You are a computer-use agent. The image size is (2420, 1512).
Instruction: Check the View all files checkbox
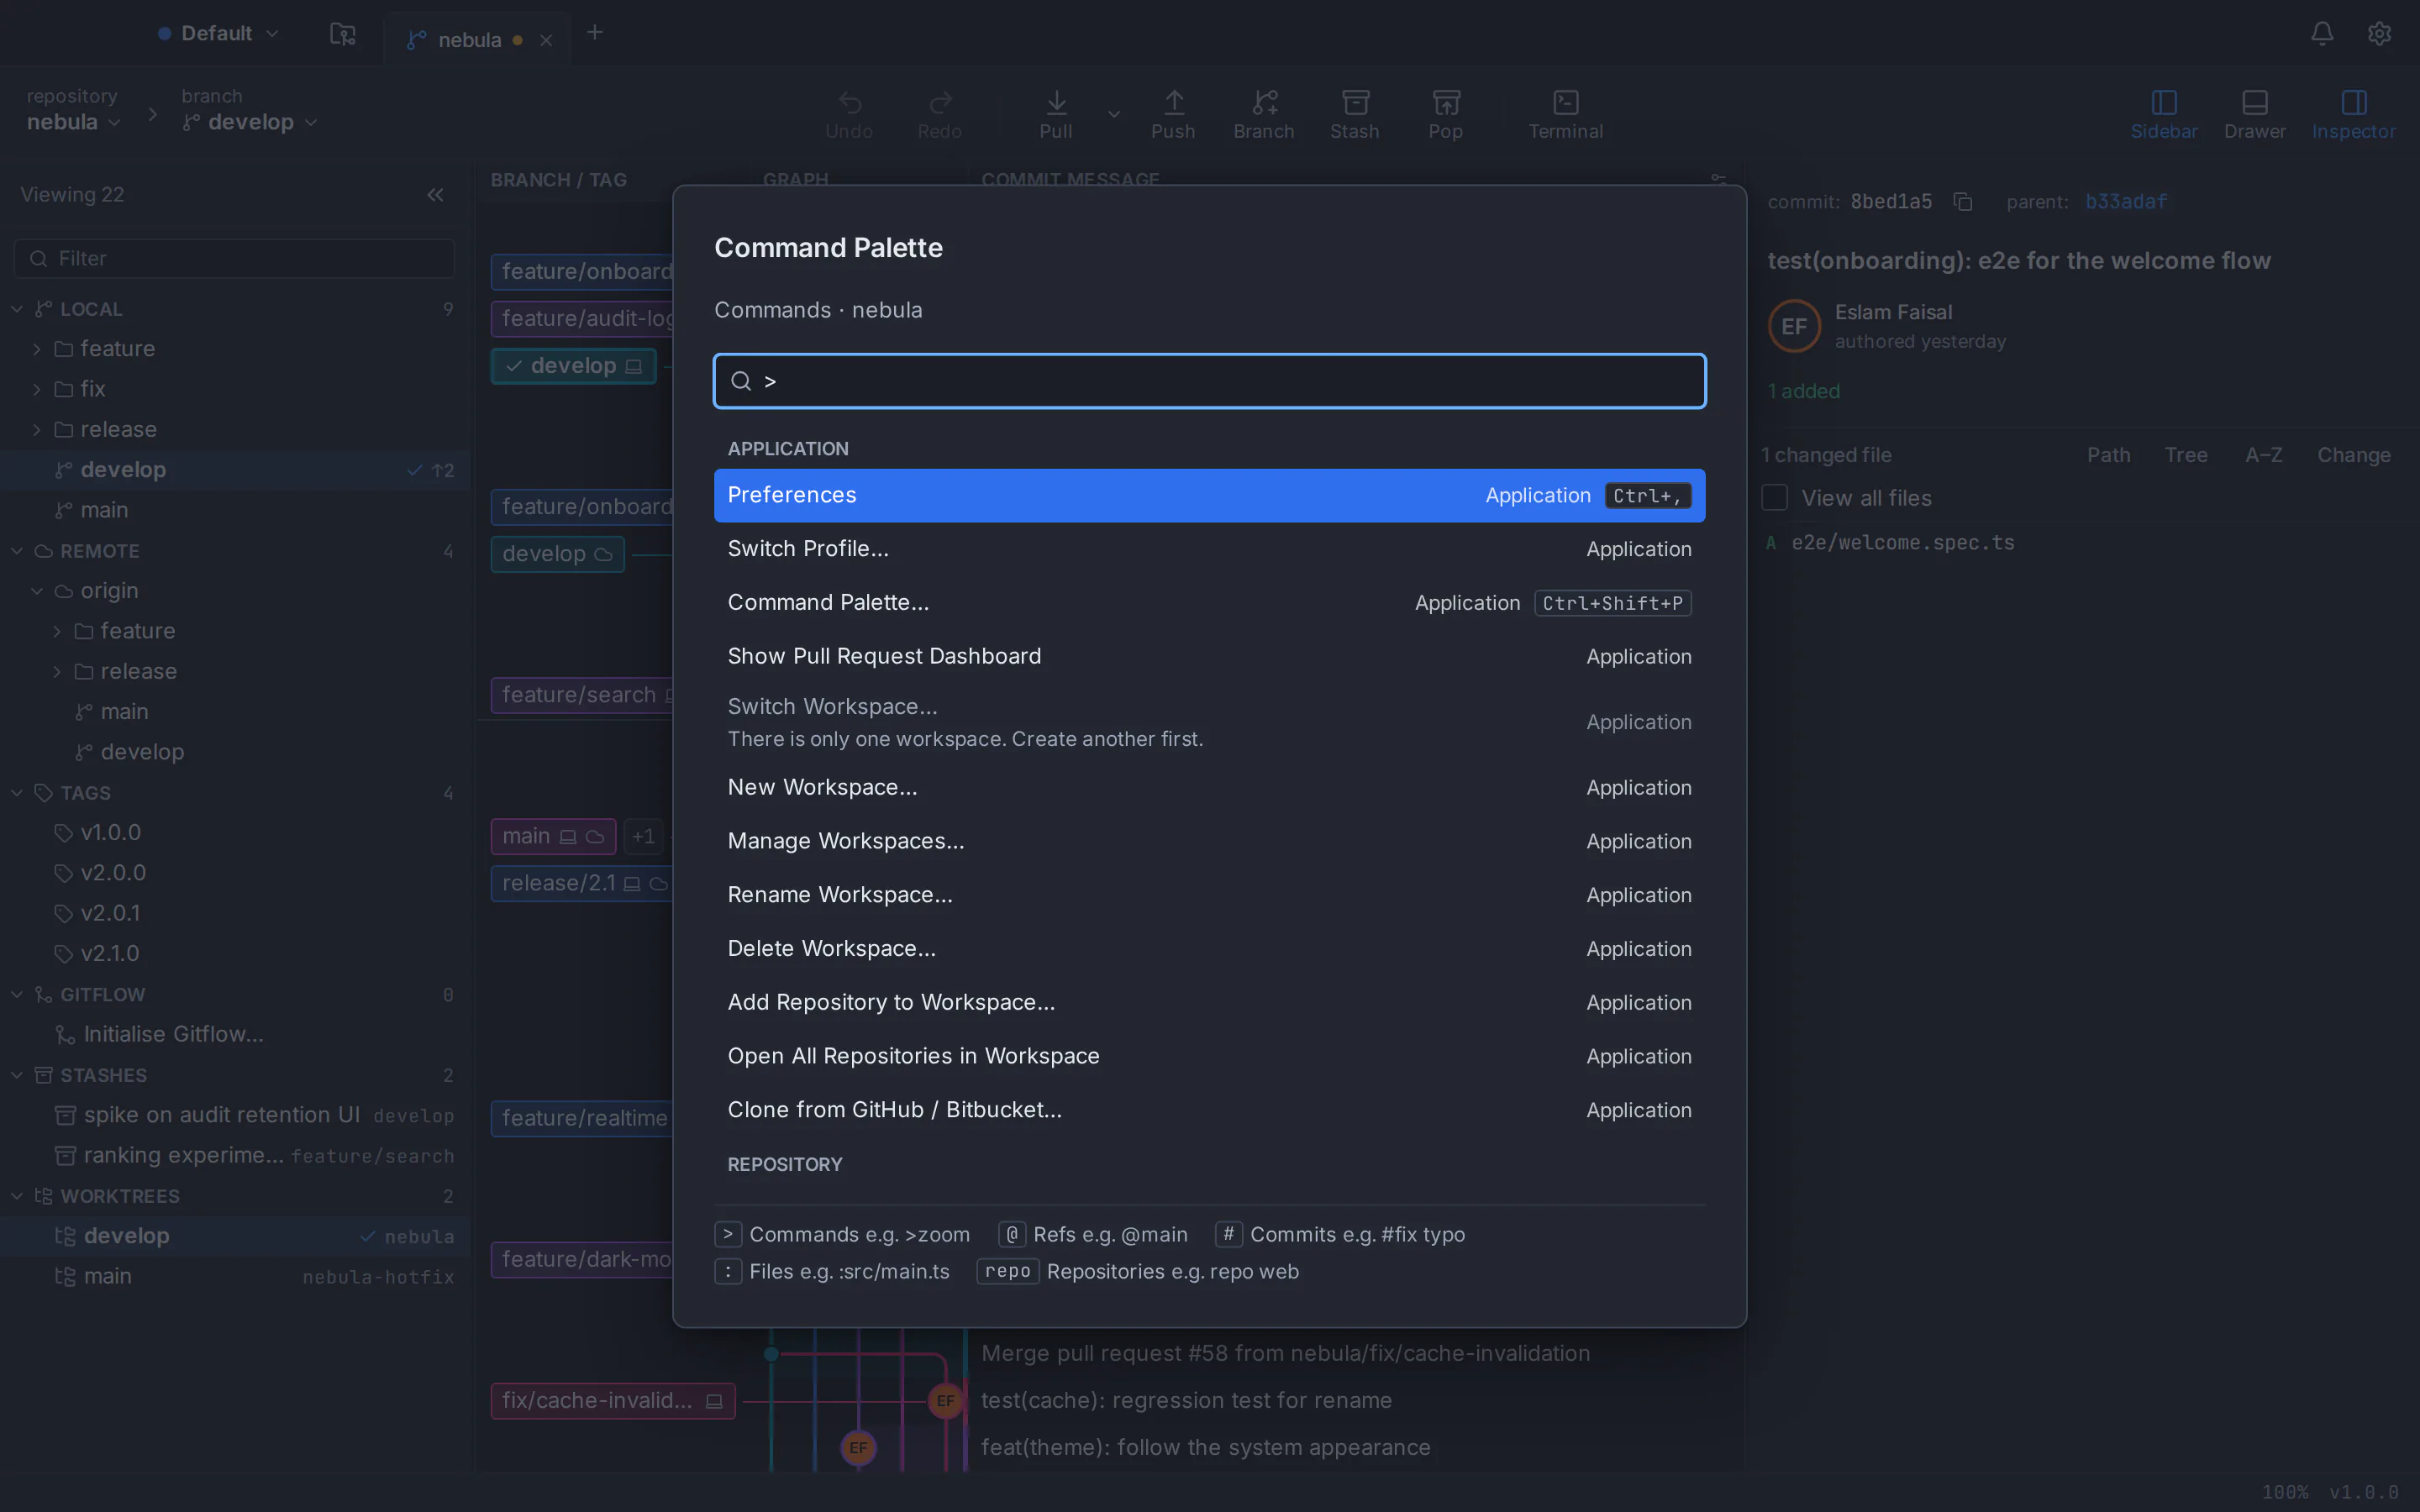tap(1774, 497)
